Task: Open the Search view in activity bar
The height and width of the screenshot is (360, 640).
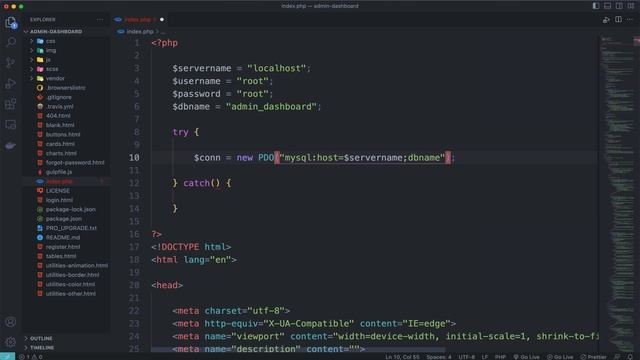Action: coord(11,42)
